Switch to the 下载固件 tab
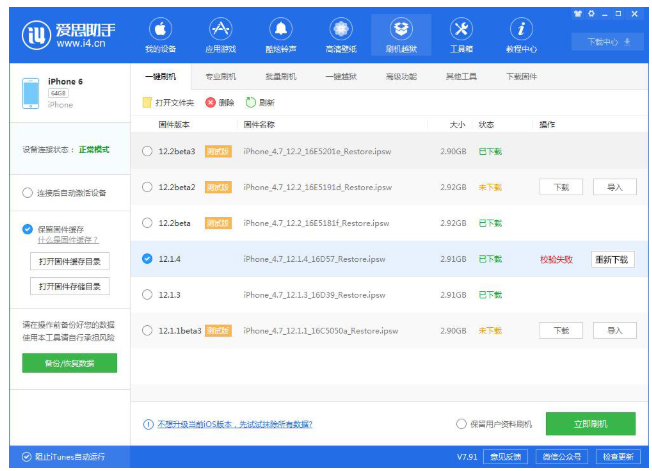Screen dimensions: 652x471 click(521, 76)
